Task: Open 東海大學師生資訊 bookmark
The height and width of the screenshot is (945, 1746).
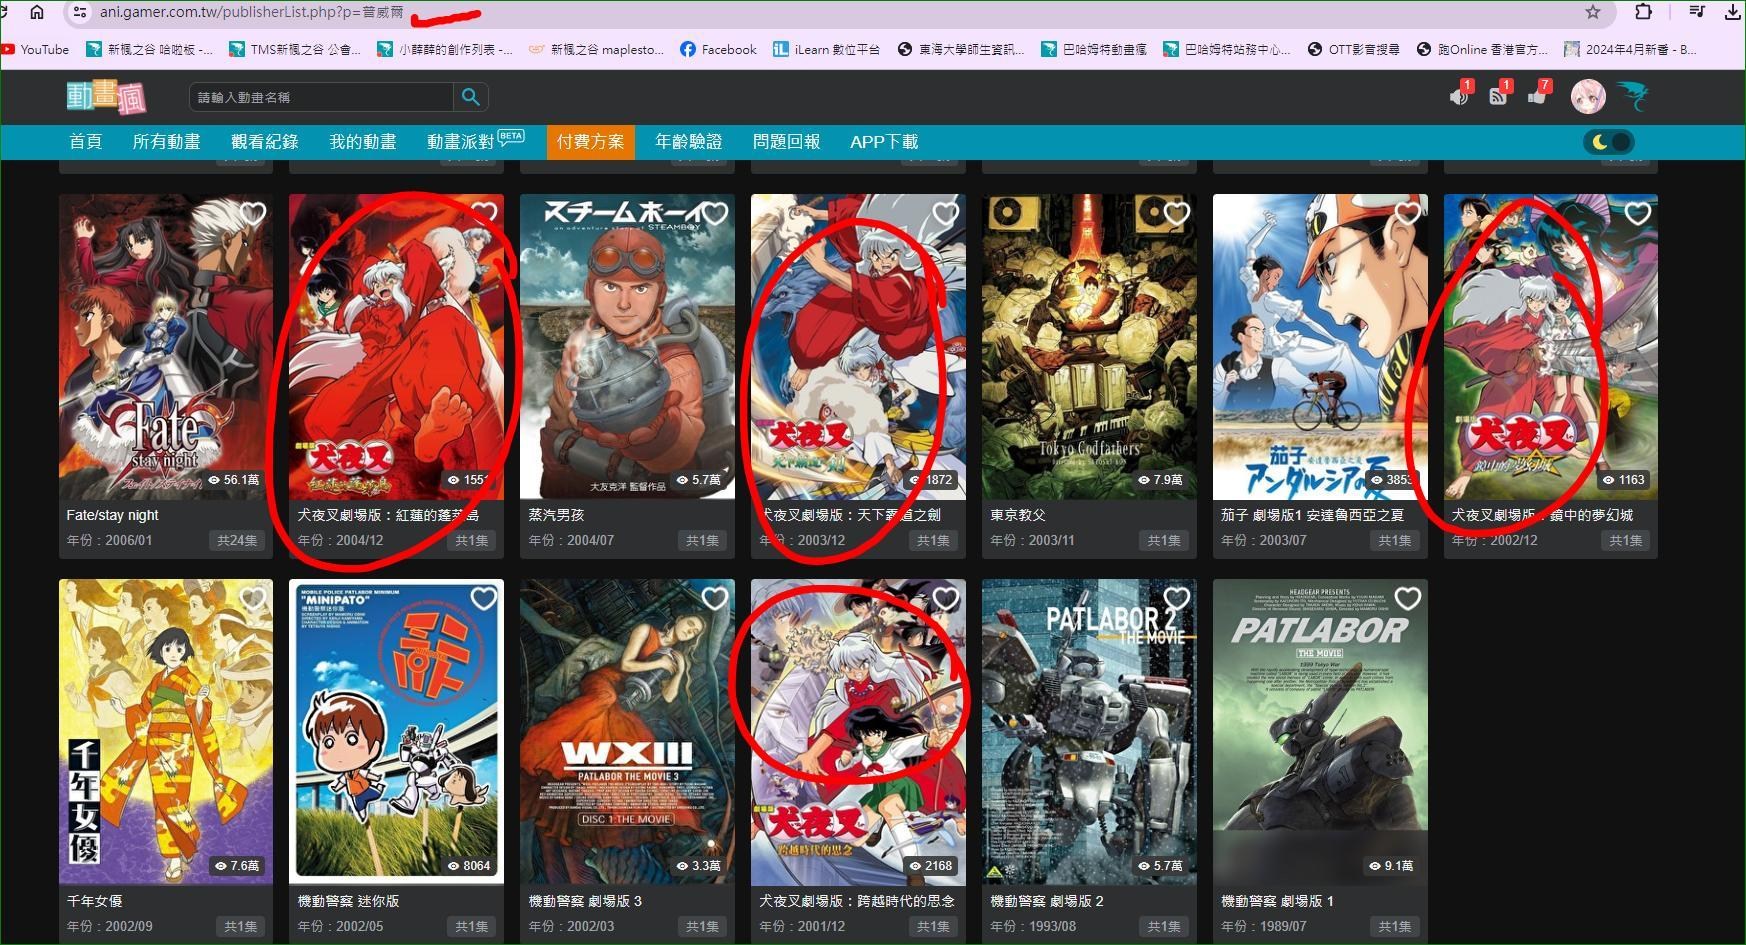Action: 961,49
